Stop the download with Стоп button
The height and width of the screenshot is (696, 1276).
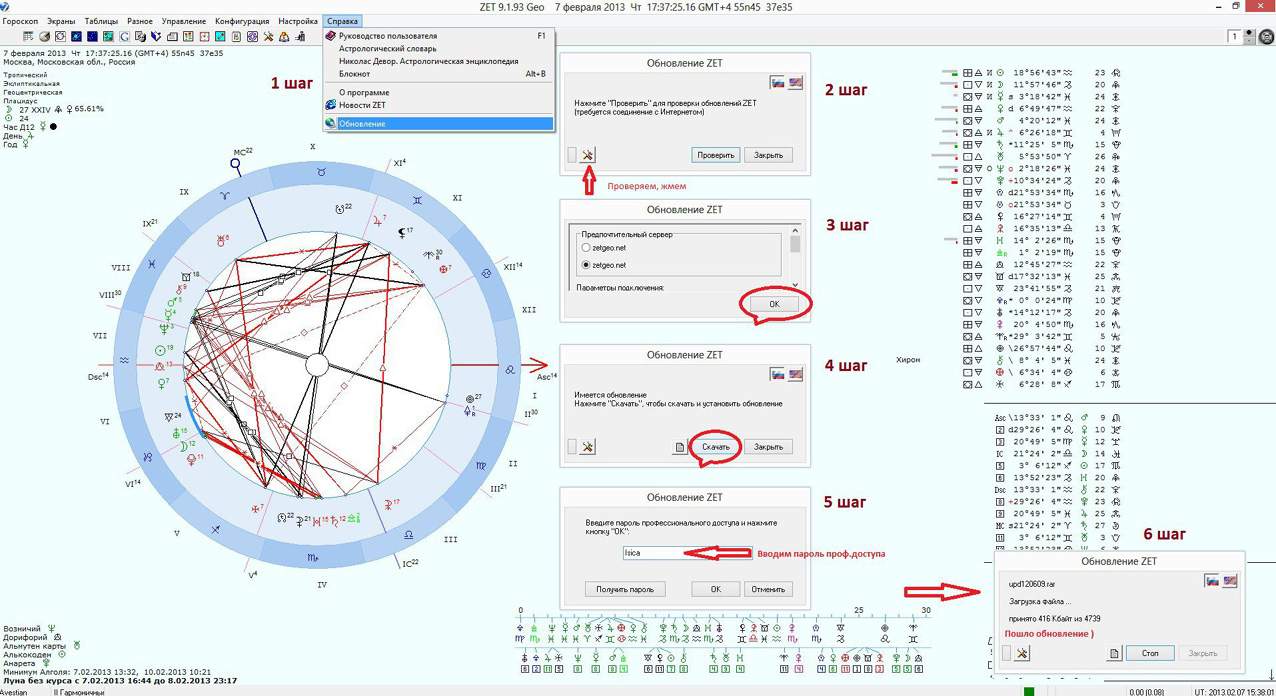coord(1150,653)
